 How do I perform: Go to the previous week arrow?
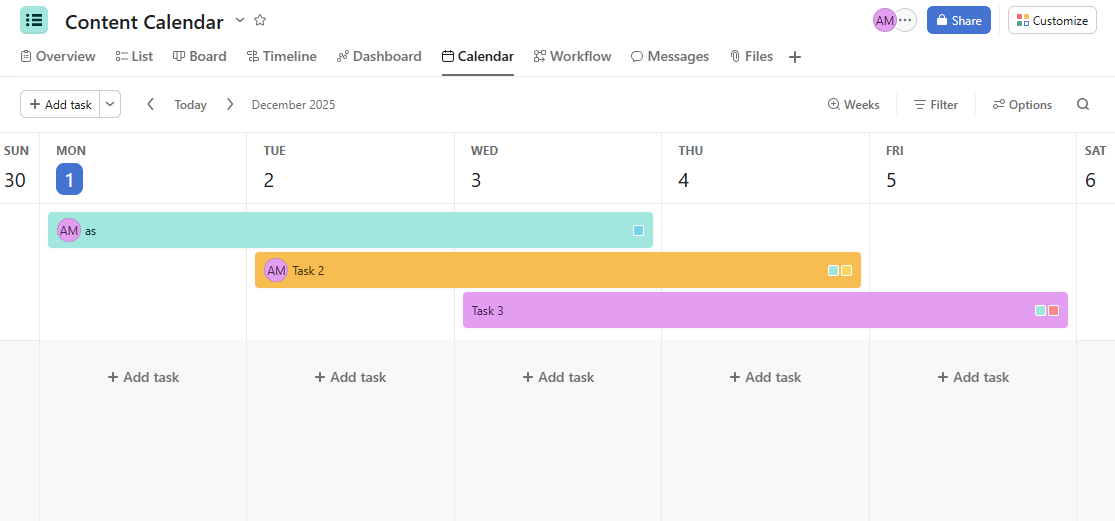[x=150, y=104]
